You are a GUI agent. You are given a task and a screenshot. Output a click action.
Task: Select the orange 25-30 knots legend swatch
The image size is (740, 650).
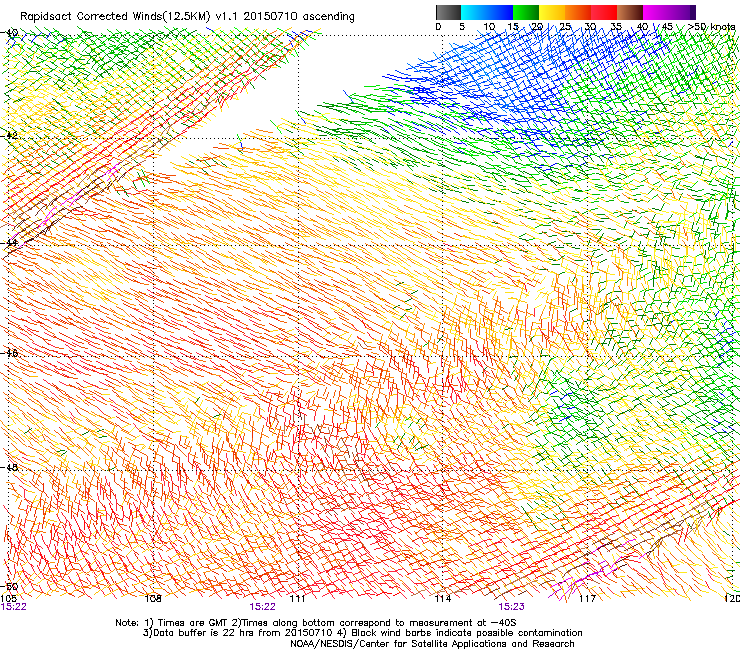pos(578,12)
